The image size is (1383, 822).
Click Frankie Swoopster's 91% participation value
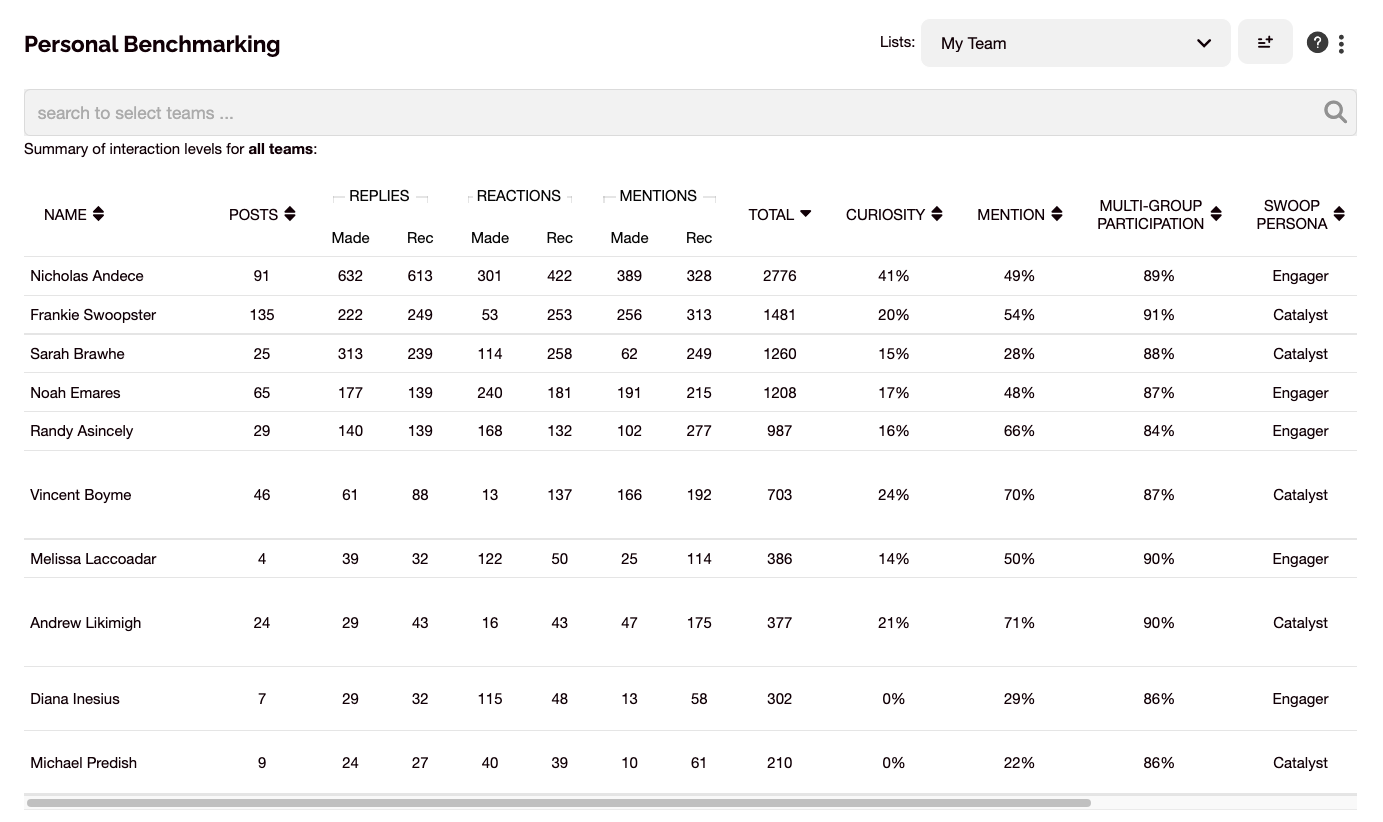[1159, 315]
